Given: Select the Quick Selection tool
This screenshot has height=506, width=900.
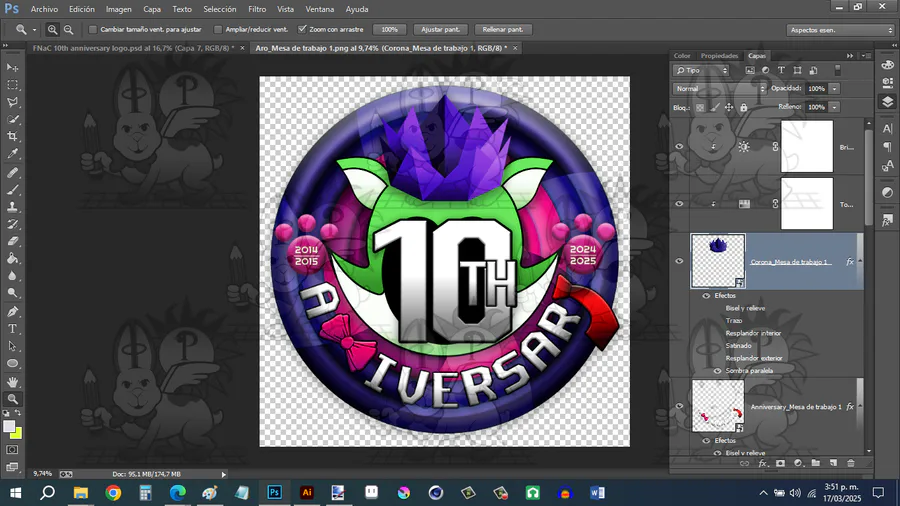Looking at the screenshot, I should 12,119.
